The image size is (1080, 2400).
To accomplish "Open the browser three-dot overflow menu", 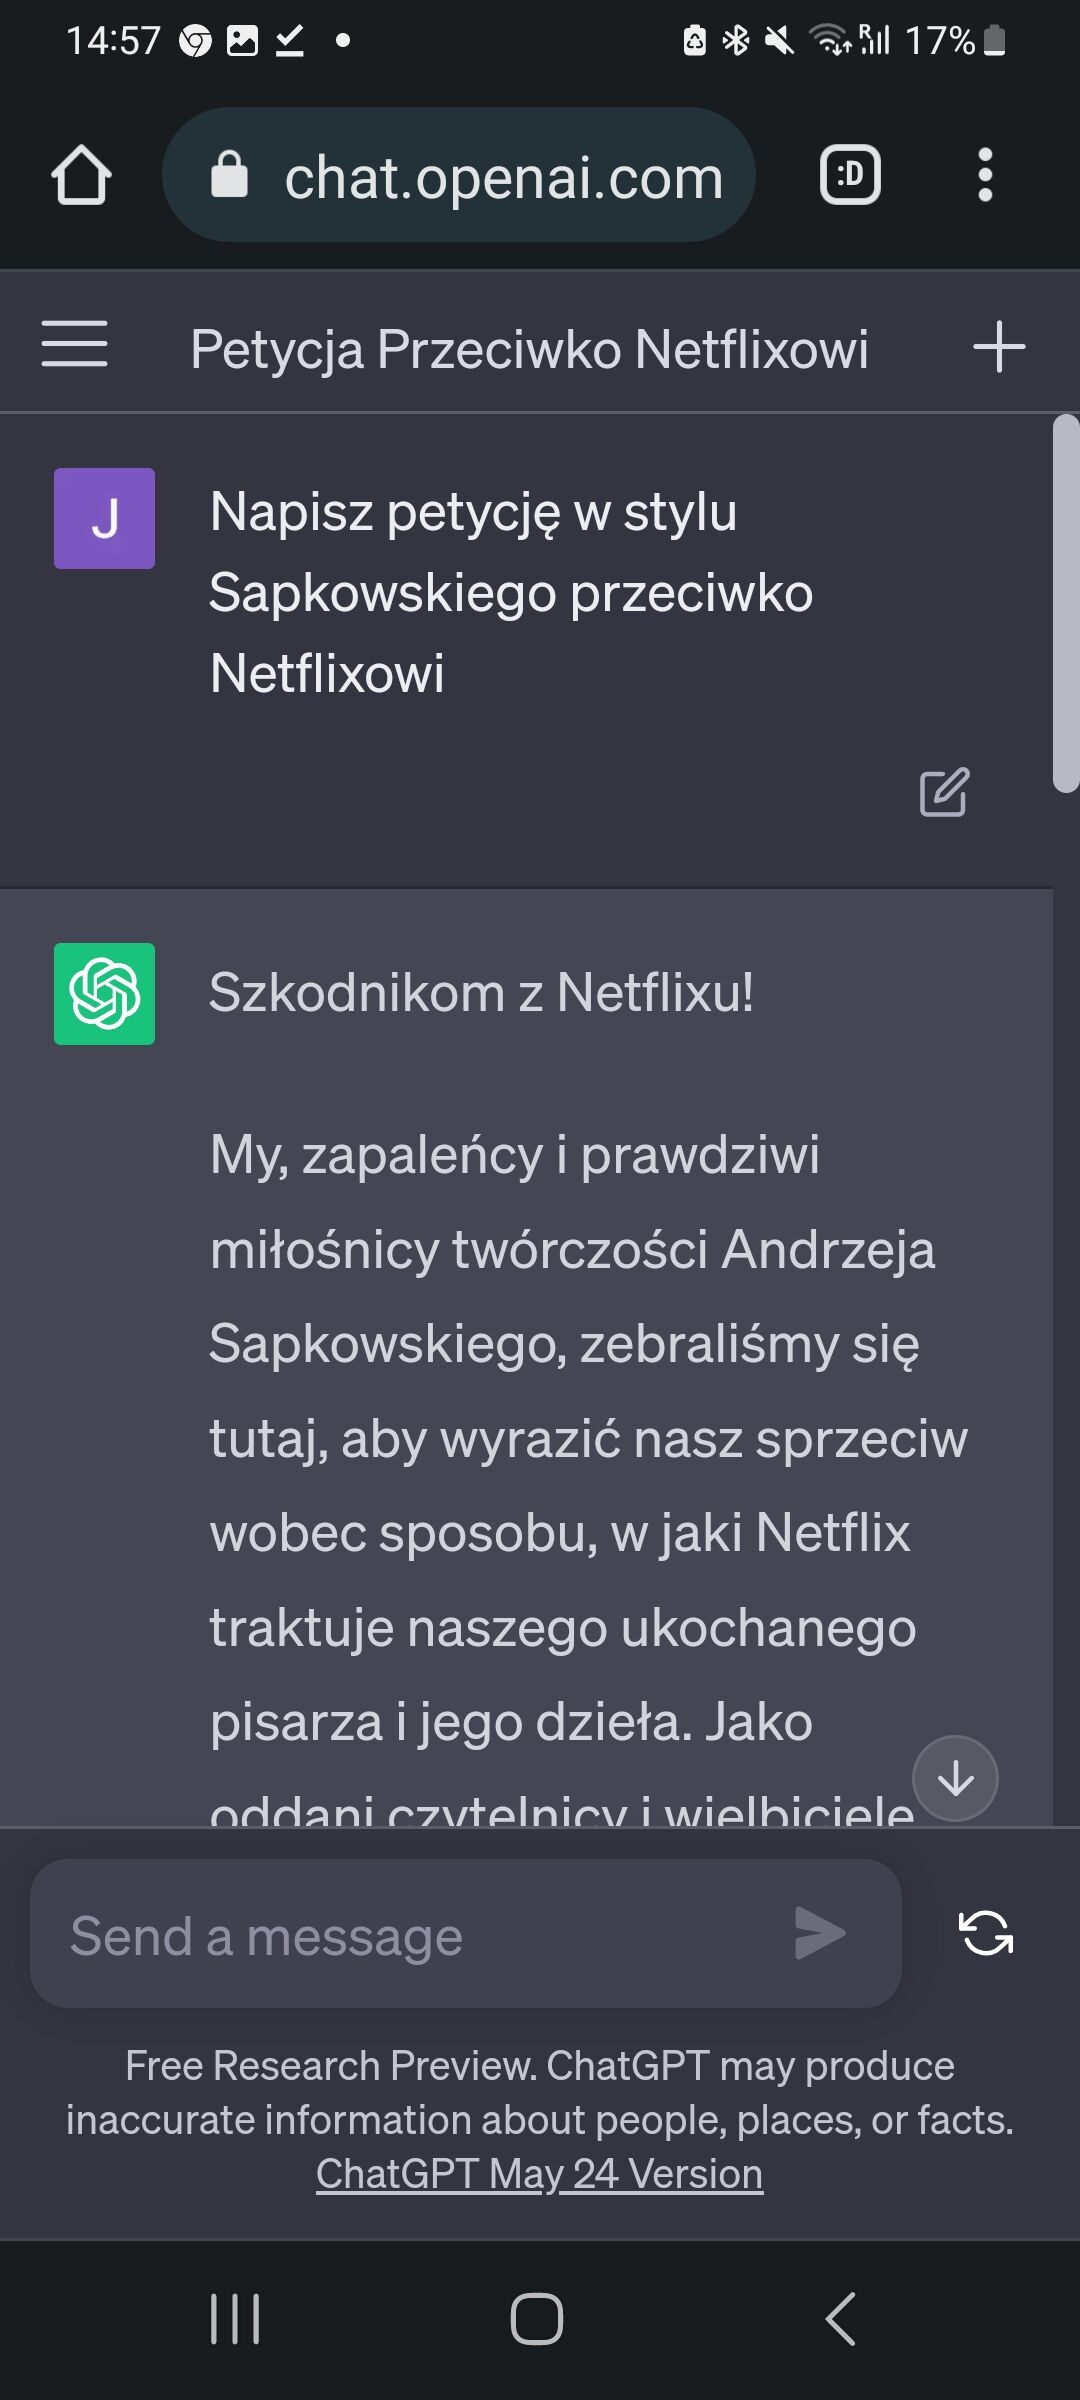I will [x=985, y=176].
